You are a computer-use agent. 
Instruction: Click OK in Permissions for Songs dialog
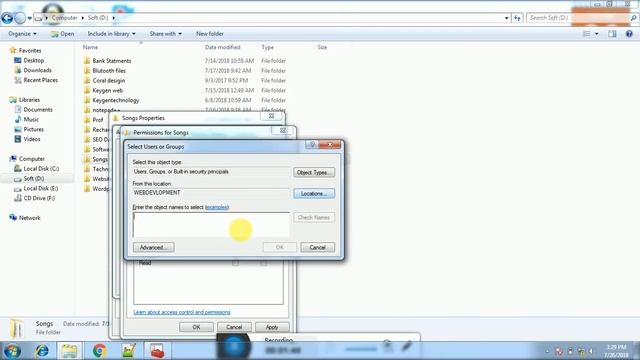tap(196, 327)
